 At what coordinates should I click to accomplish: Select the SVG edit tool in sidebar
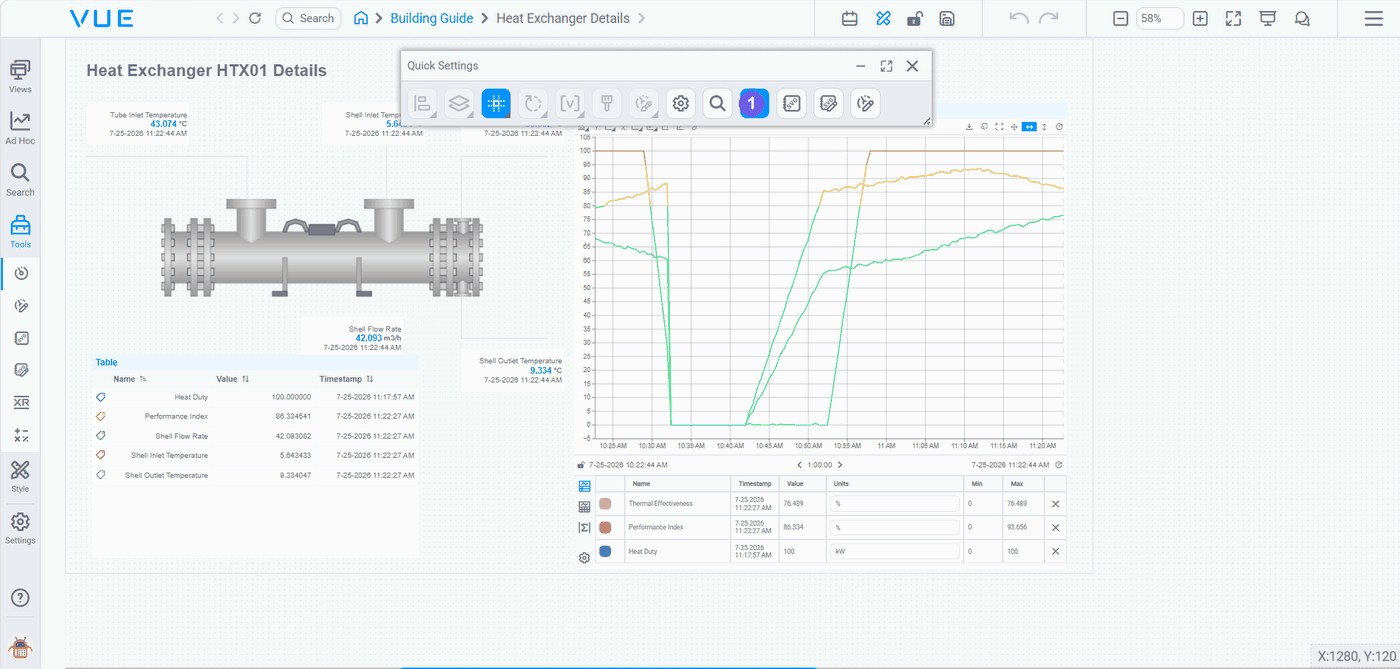pos(21,370)
